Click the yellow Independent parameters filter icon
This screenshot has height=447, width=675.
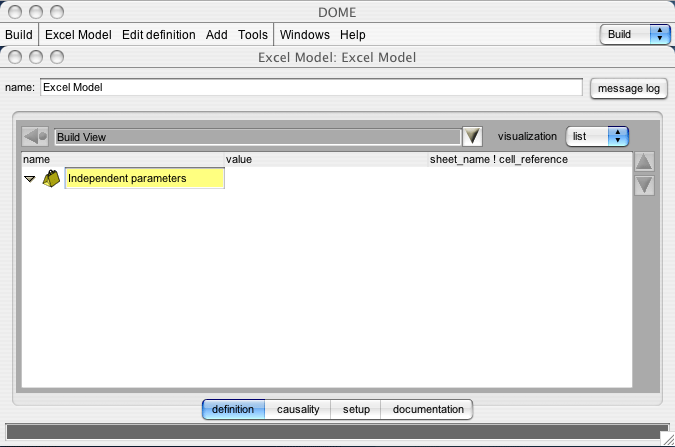(x=51, y=178)
